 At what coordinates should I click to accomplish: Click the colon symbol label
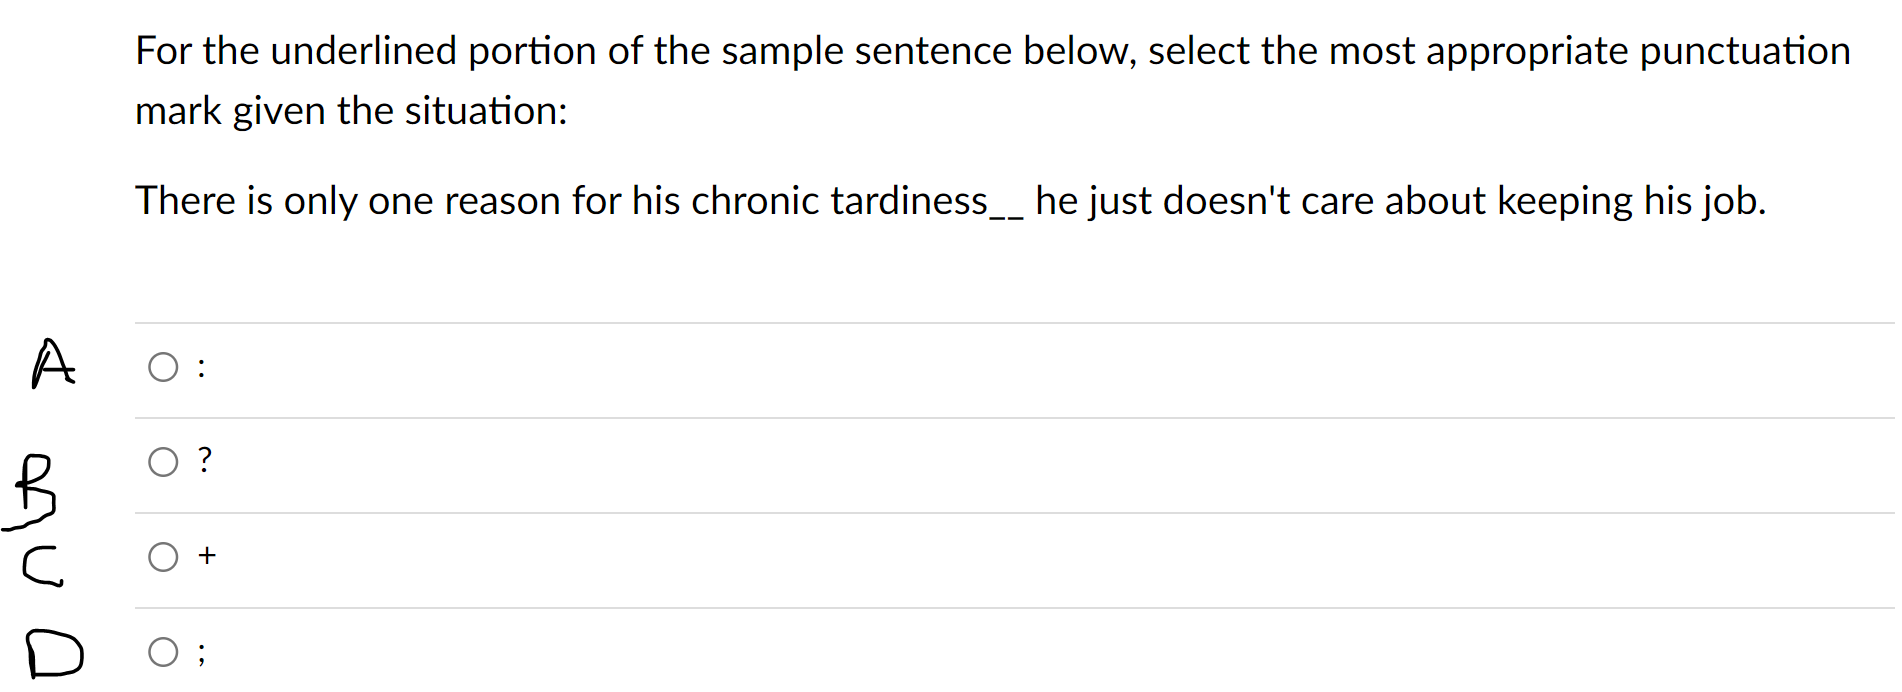(202, 368)
